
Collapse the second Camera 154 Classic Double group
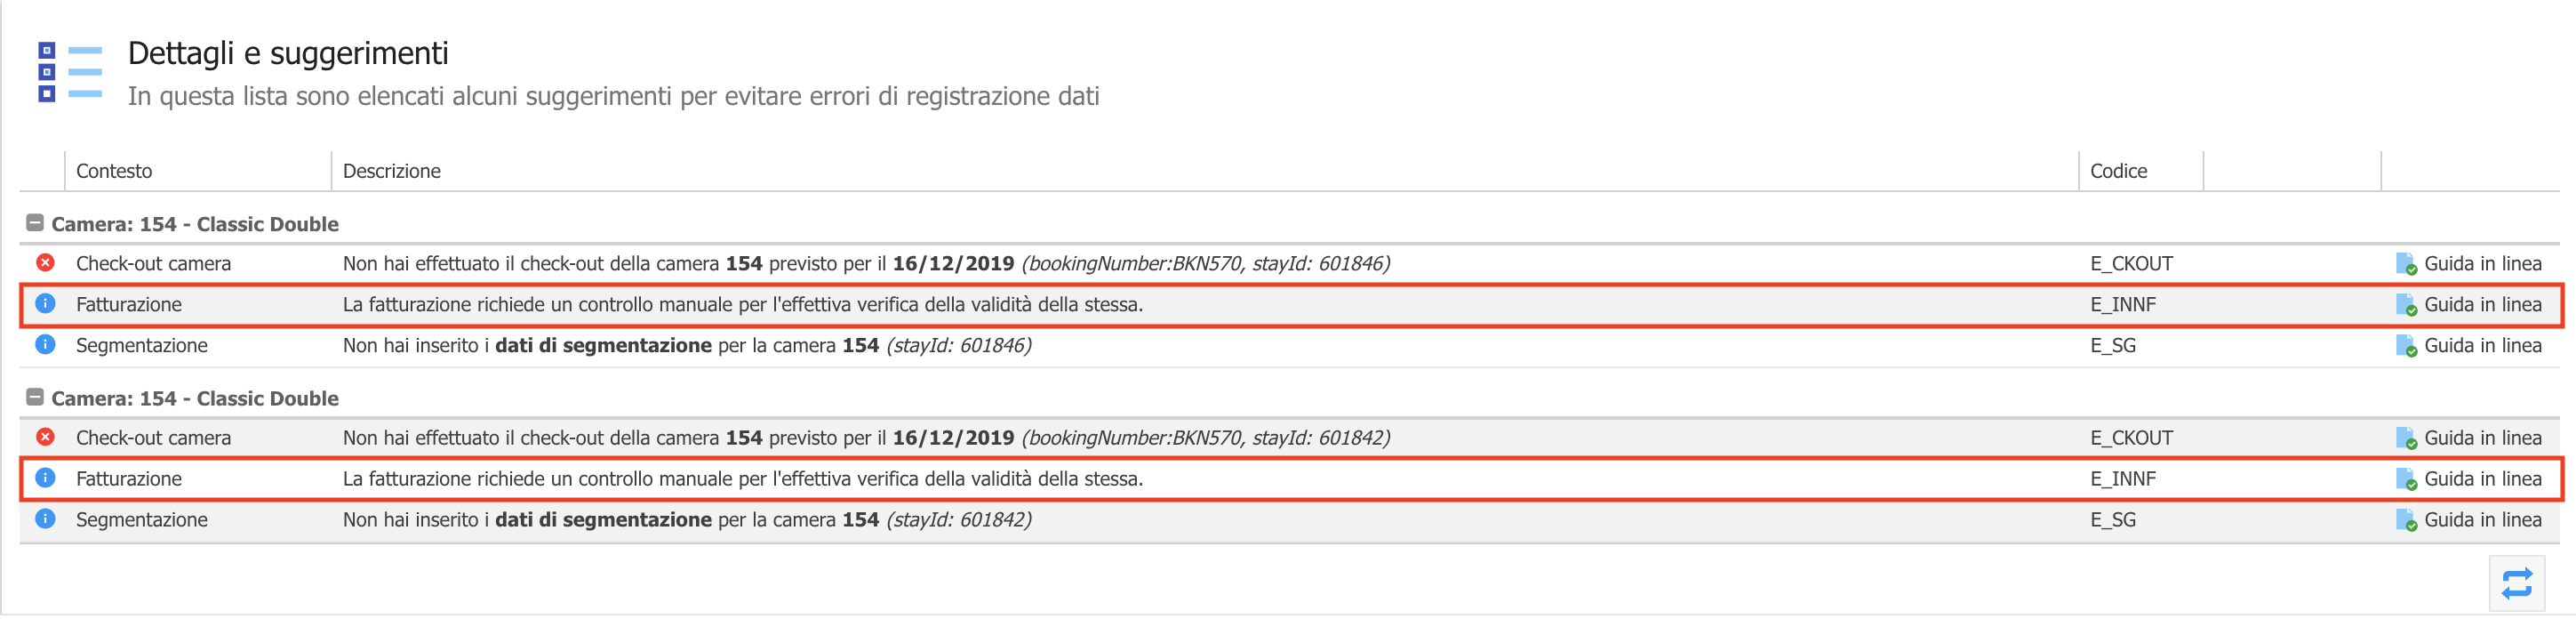coord(35,397)
